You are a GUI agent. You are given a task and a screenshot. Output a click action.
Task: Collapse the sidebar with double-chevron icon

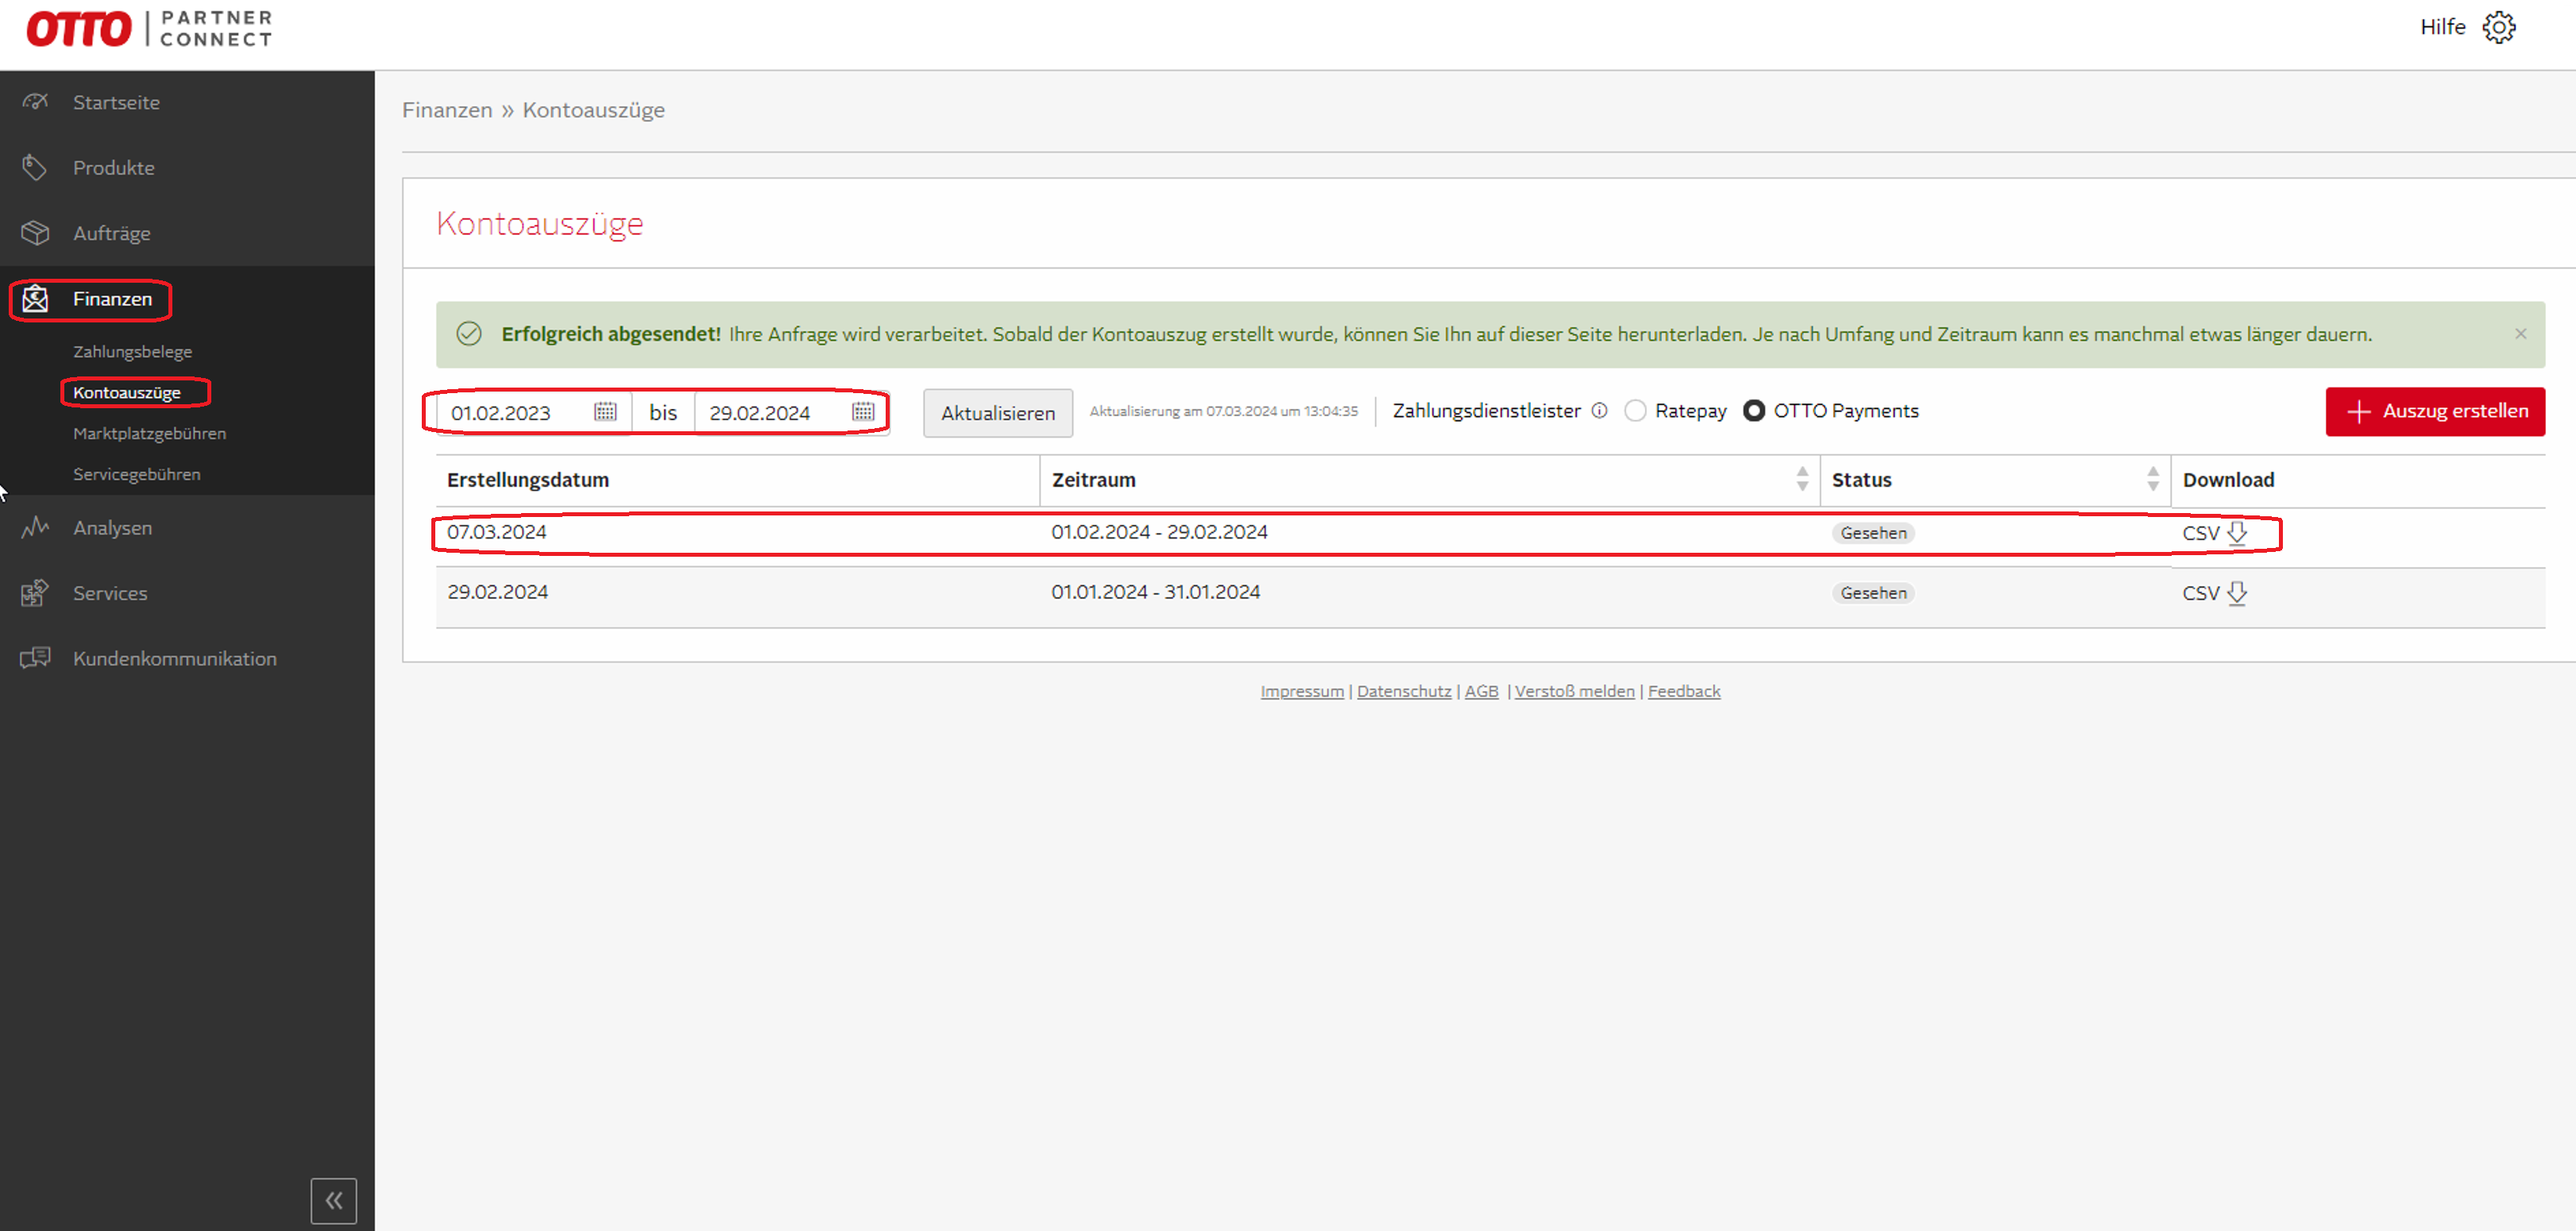point(333,1200)
